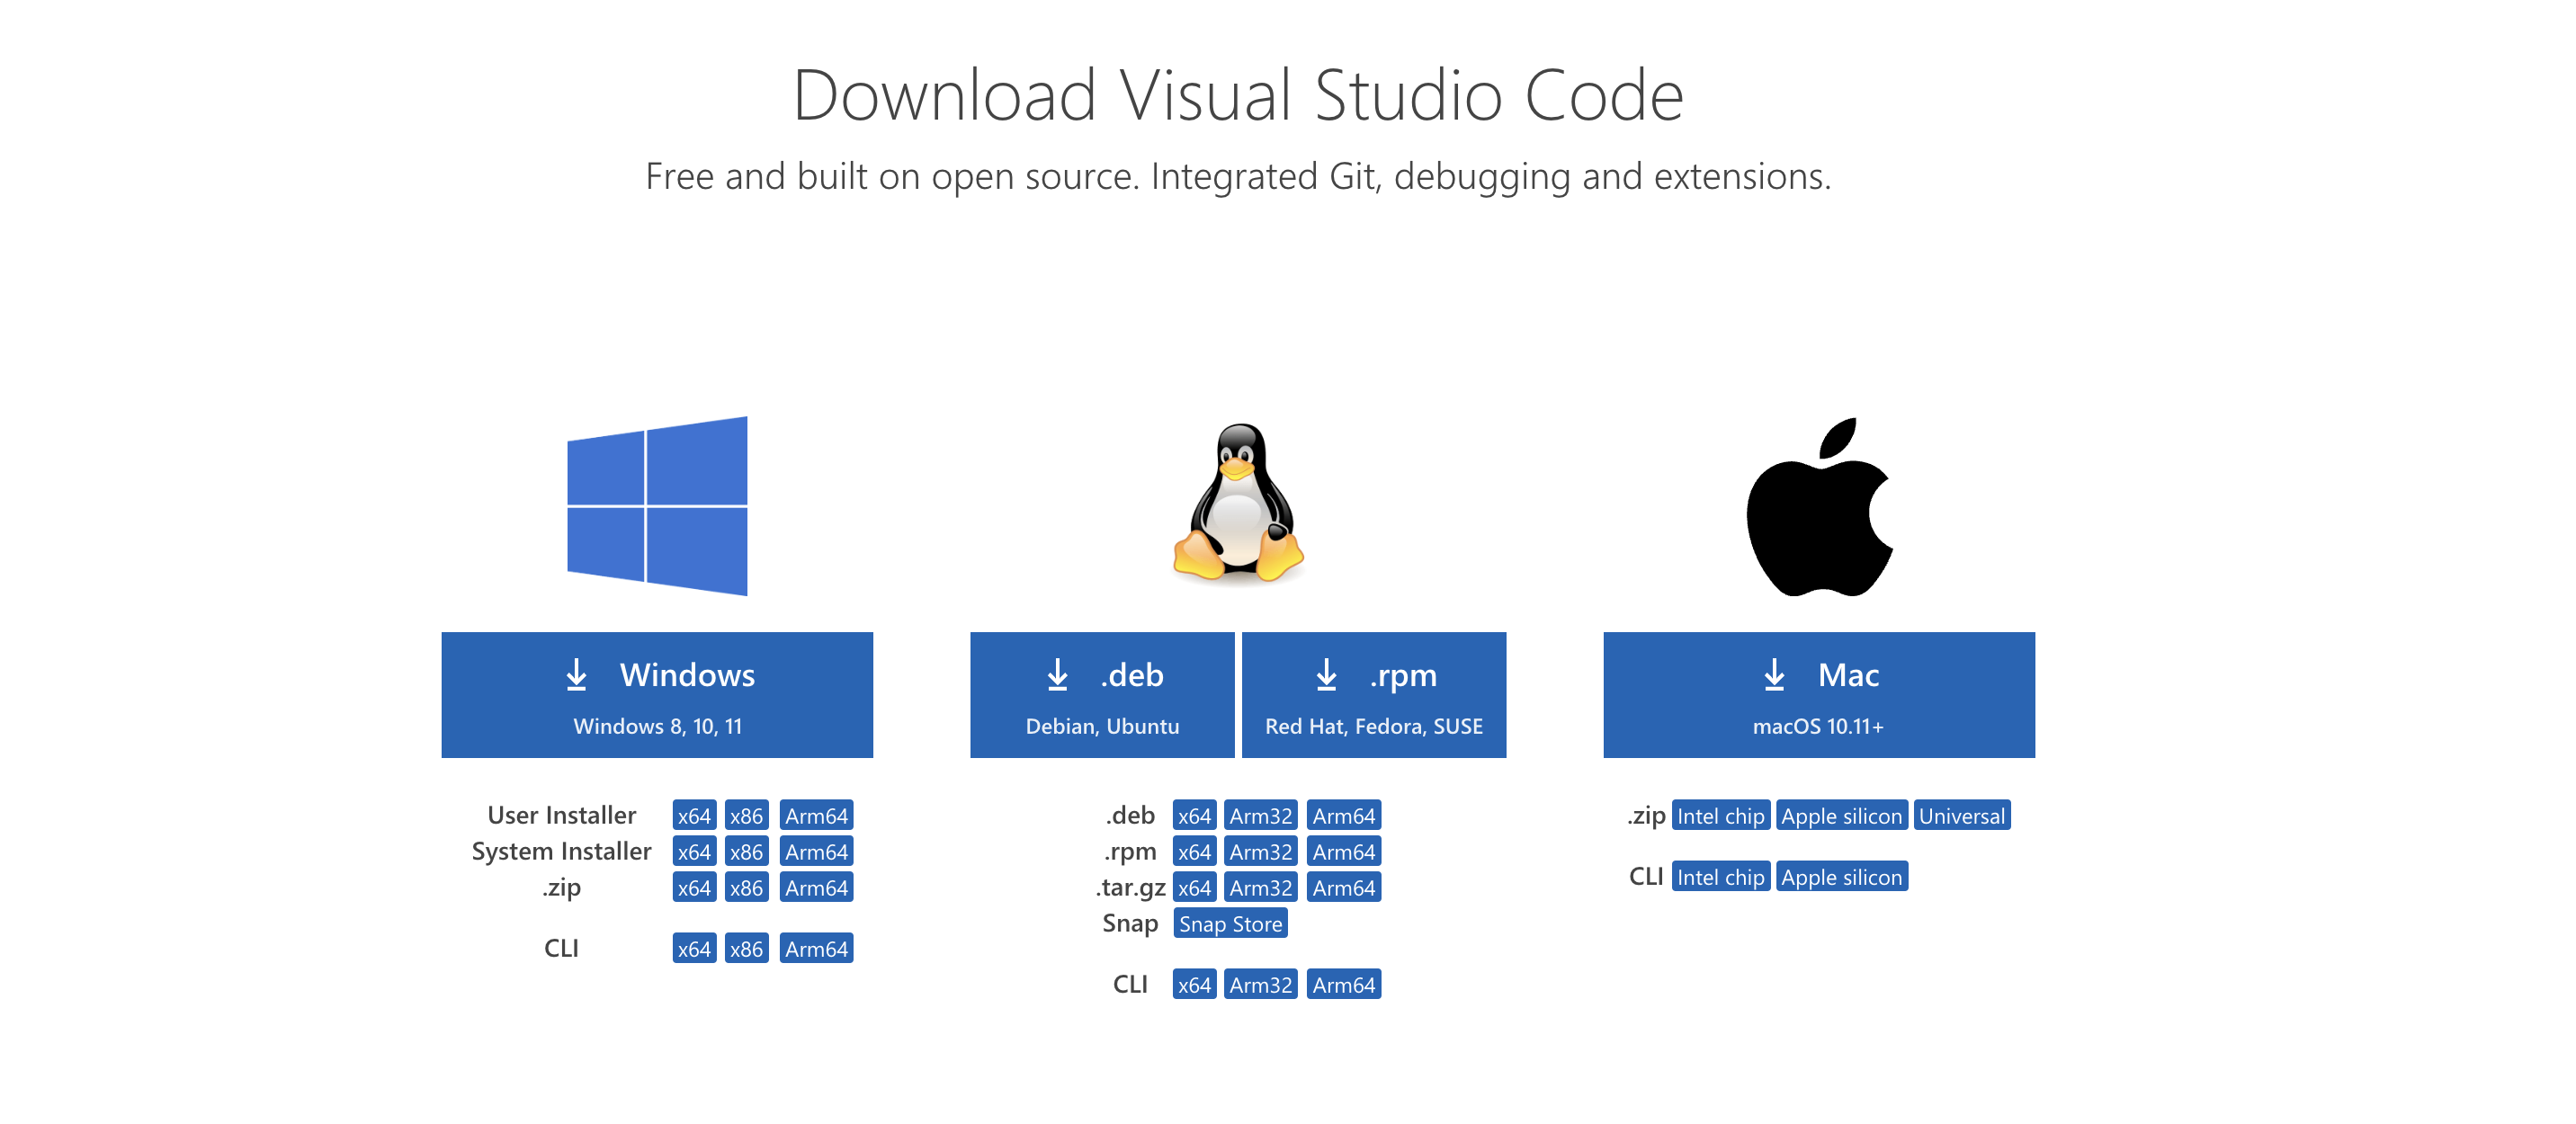2576x1124 pixels.
Task: Click the Apple logo icon
Action: point(1819,507)
